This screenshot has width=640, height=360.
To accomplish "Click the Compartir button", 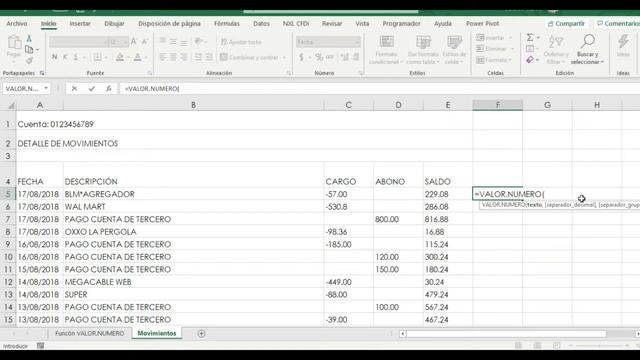I will click(x=566, y=24).
